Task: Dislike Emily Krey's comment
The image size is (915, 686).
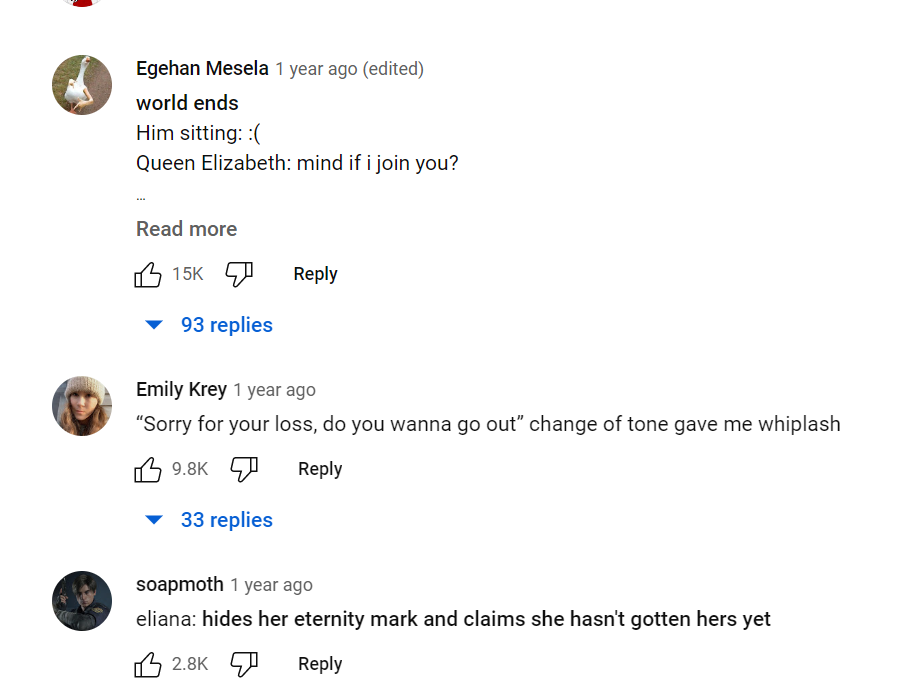Action: point(244,470)
